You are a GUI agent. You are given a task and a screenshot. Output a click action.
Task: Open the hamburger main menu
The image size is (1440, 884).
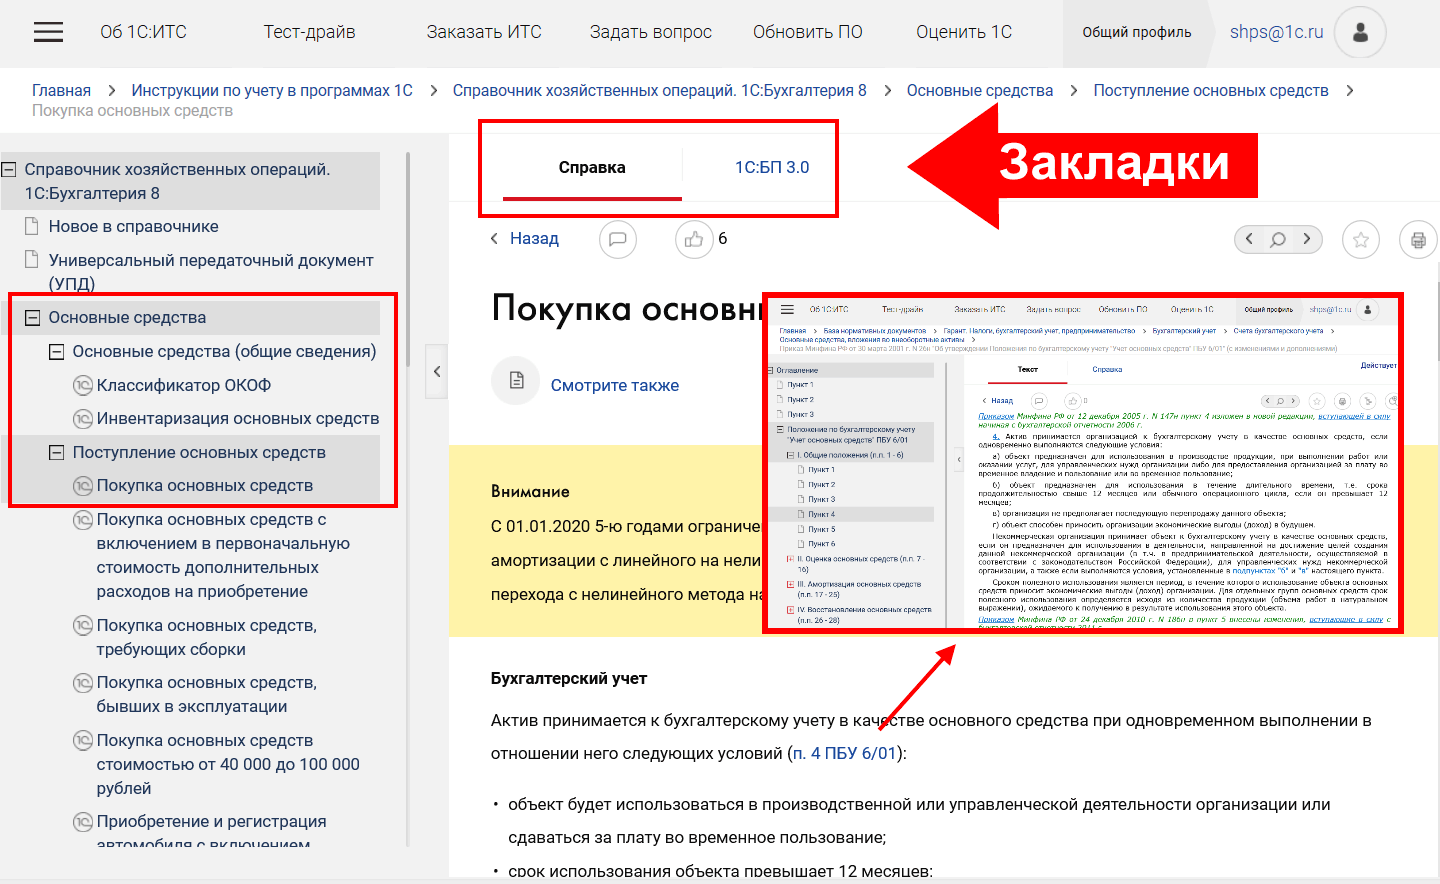(x=48, y=32)
